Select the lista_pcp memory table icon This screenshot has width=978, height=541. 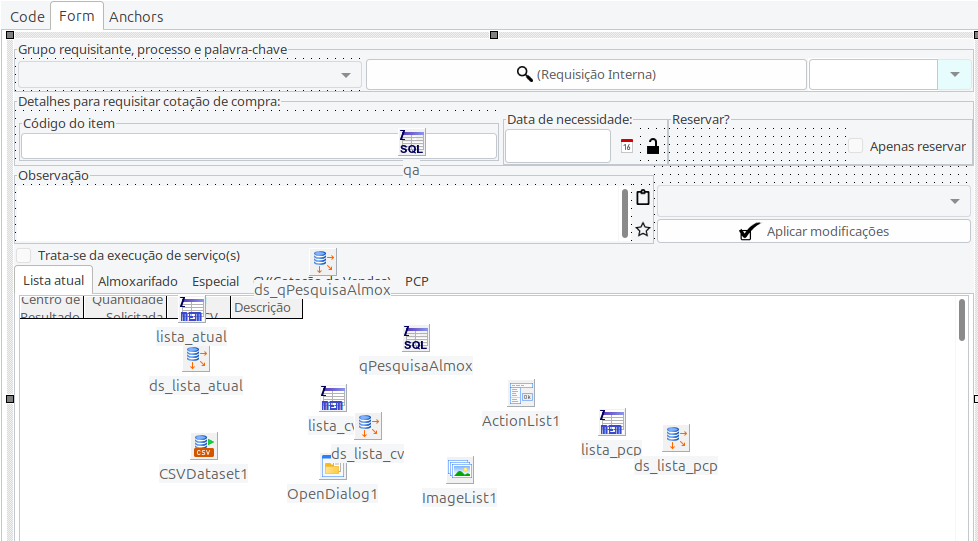coord(612,422)
